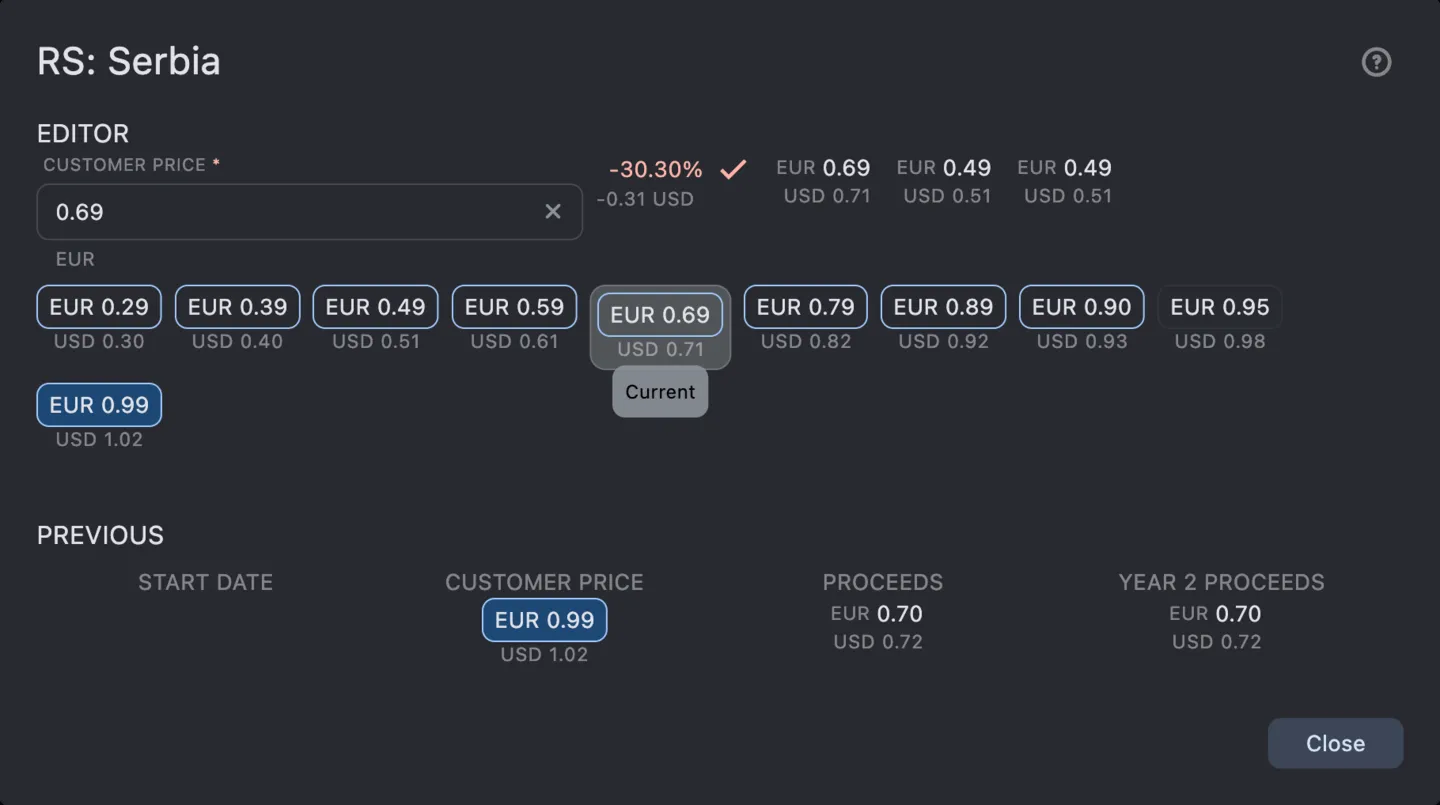The width and height of the screenshot is (1440, 805).
Task: Click the Current EUR 0.69 price chip
Action: (659, 314)
